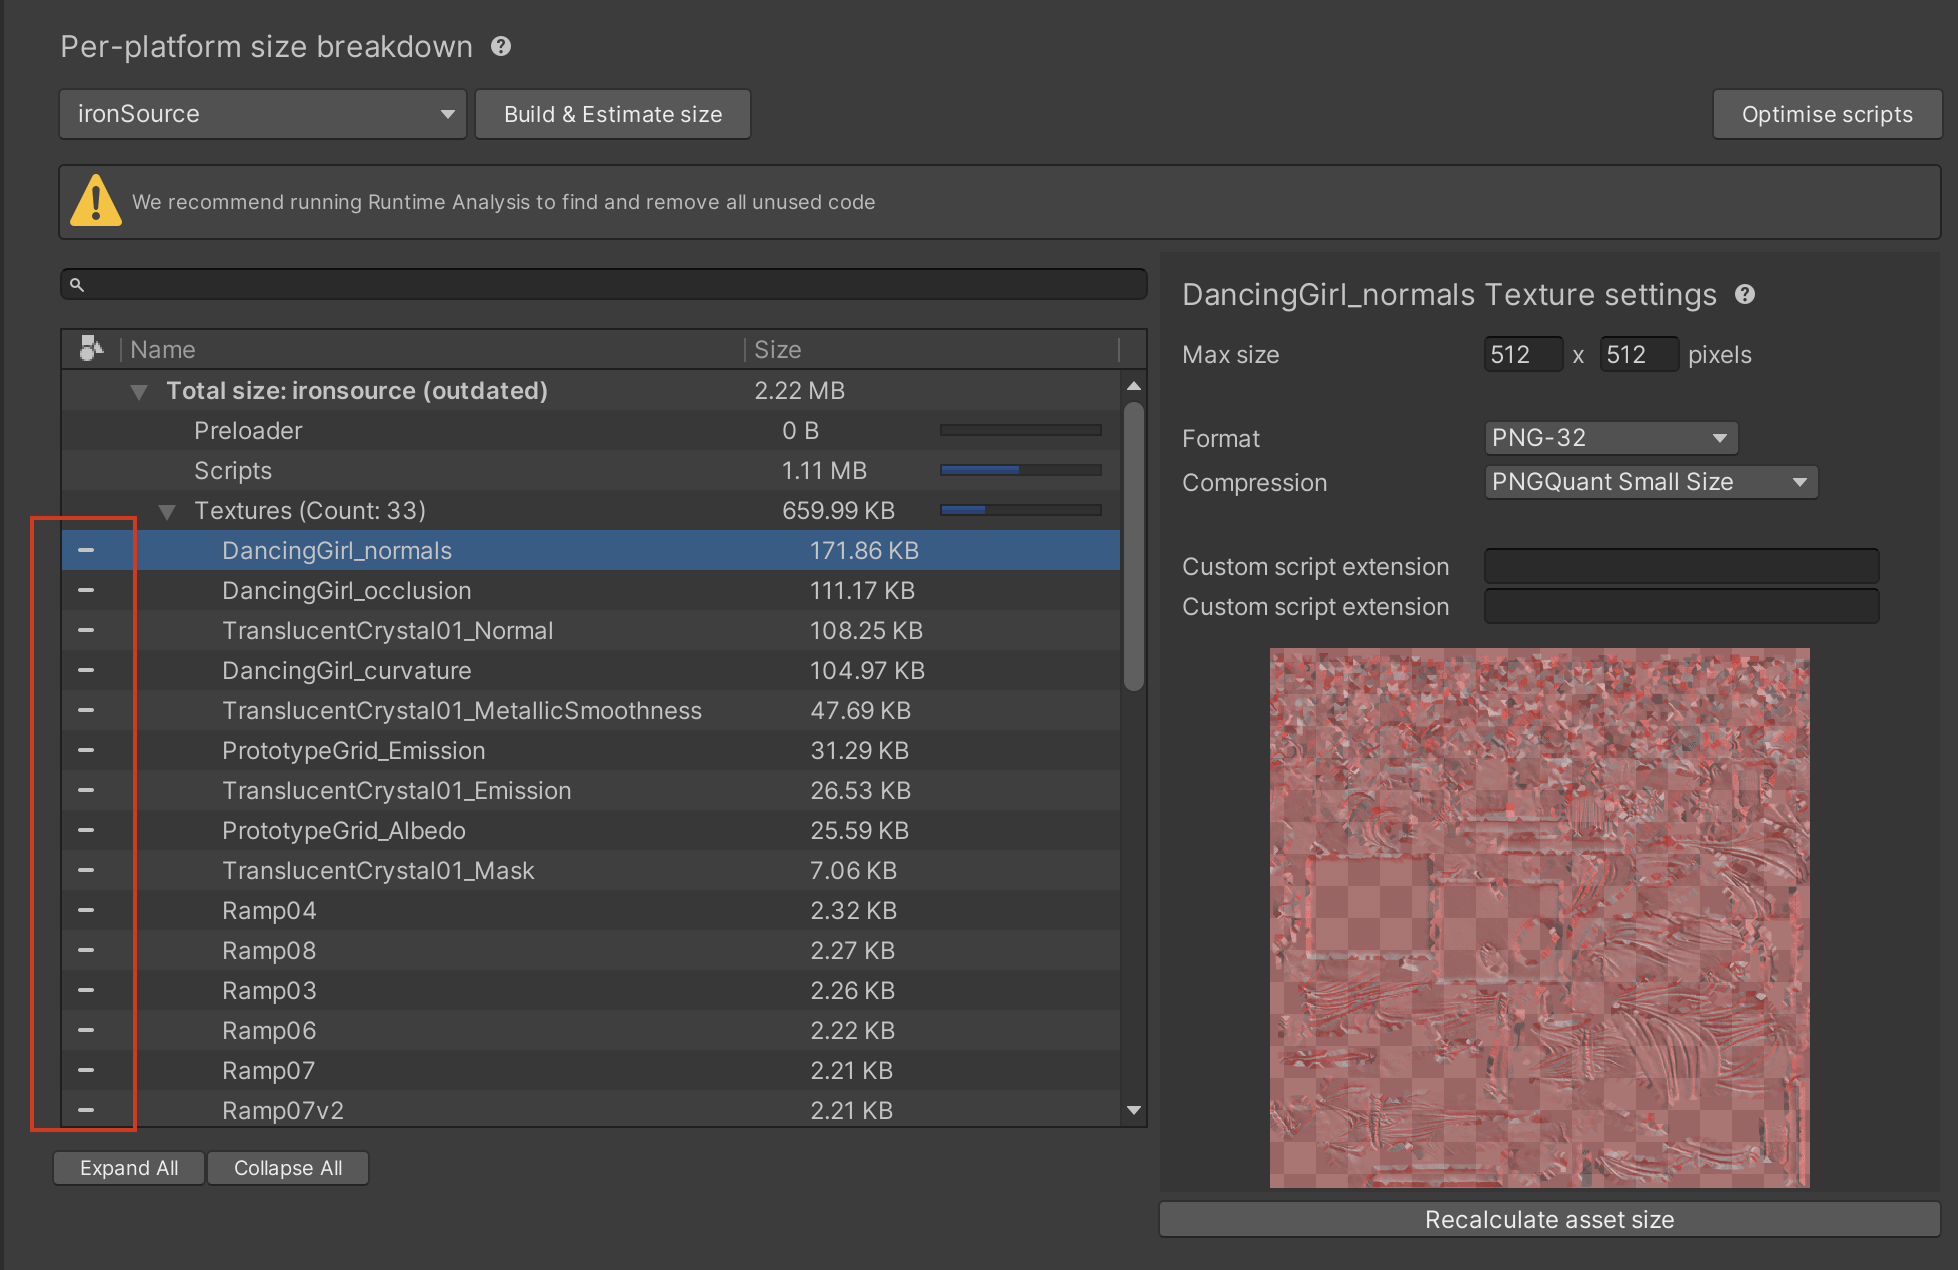
Task: Select the TranslucentCrystal01_Emission row
Action: 591,790
